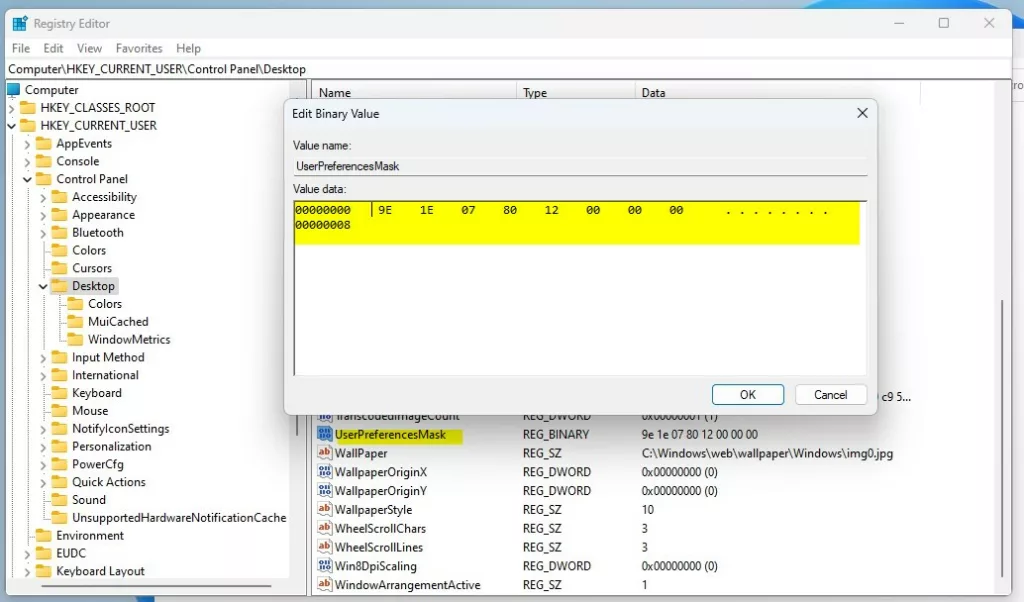Click the HKEY_CURRENT_USER folder icon
The image size is (1024, 602).
click(28, 125)
